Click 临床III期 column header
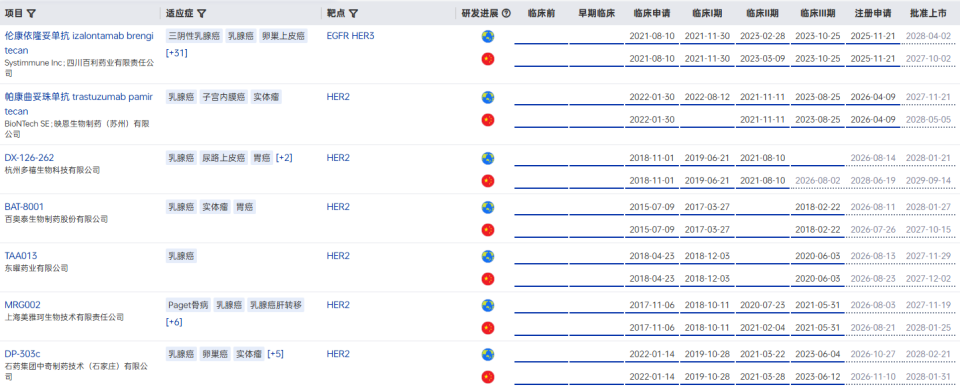The height and width of the screenshot is (389, 960). click(x=817, y=13)
